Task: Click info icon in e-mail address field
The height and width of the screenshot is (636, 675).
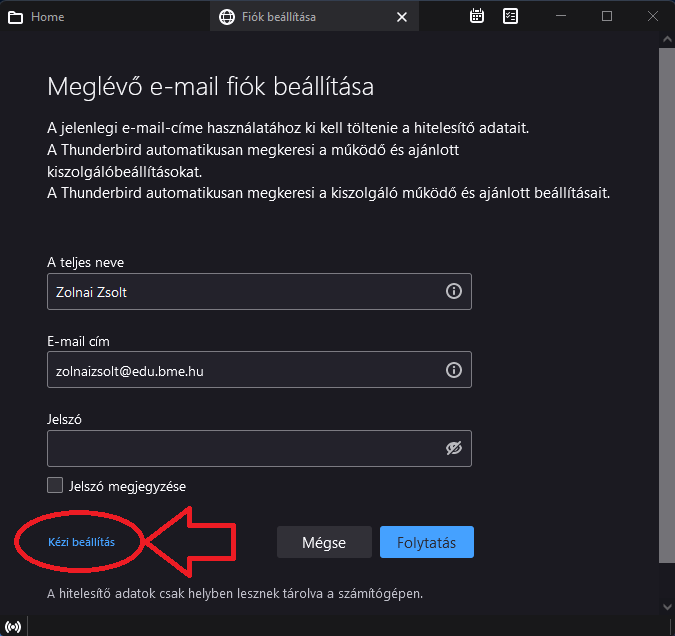Action: click(x=454, y=370)
